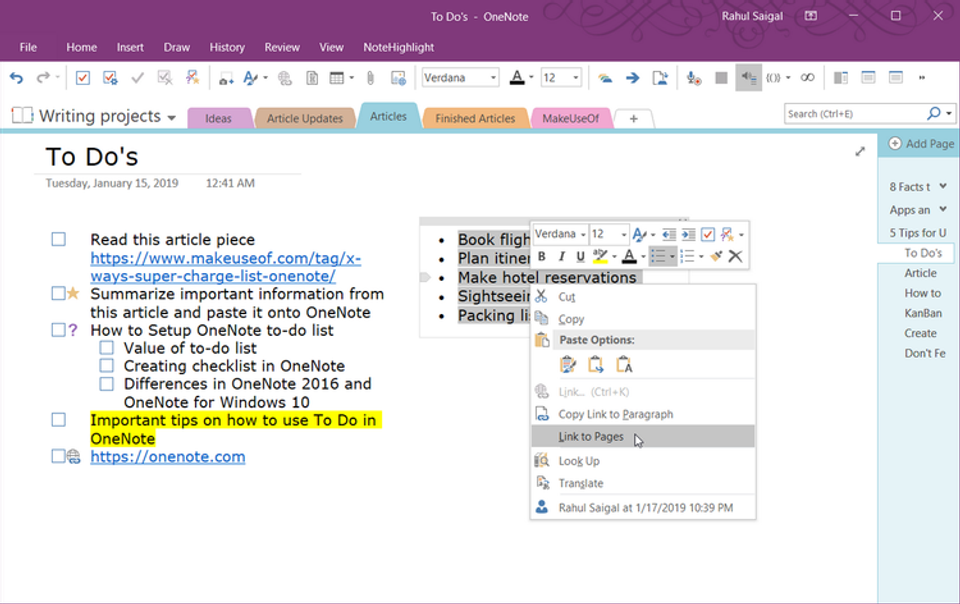Click the search magnifier icon
The width and height of the screenshot is (960, 604).
click(x=934, y=114)
